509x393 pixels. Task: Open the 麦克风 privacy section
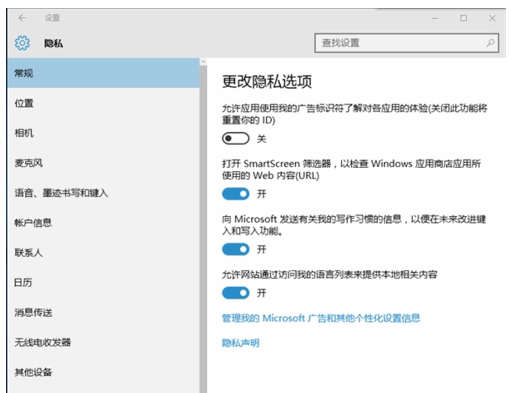[x=103, y=163]
